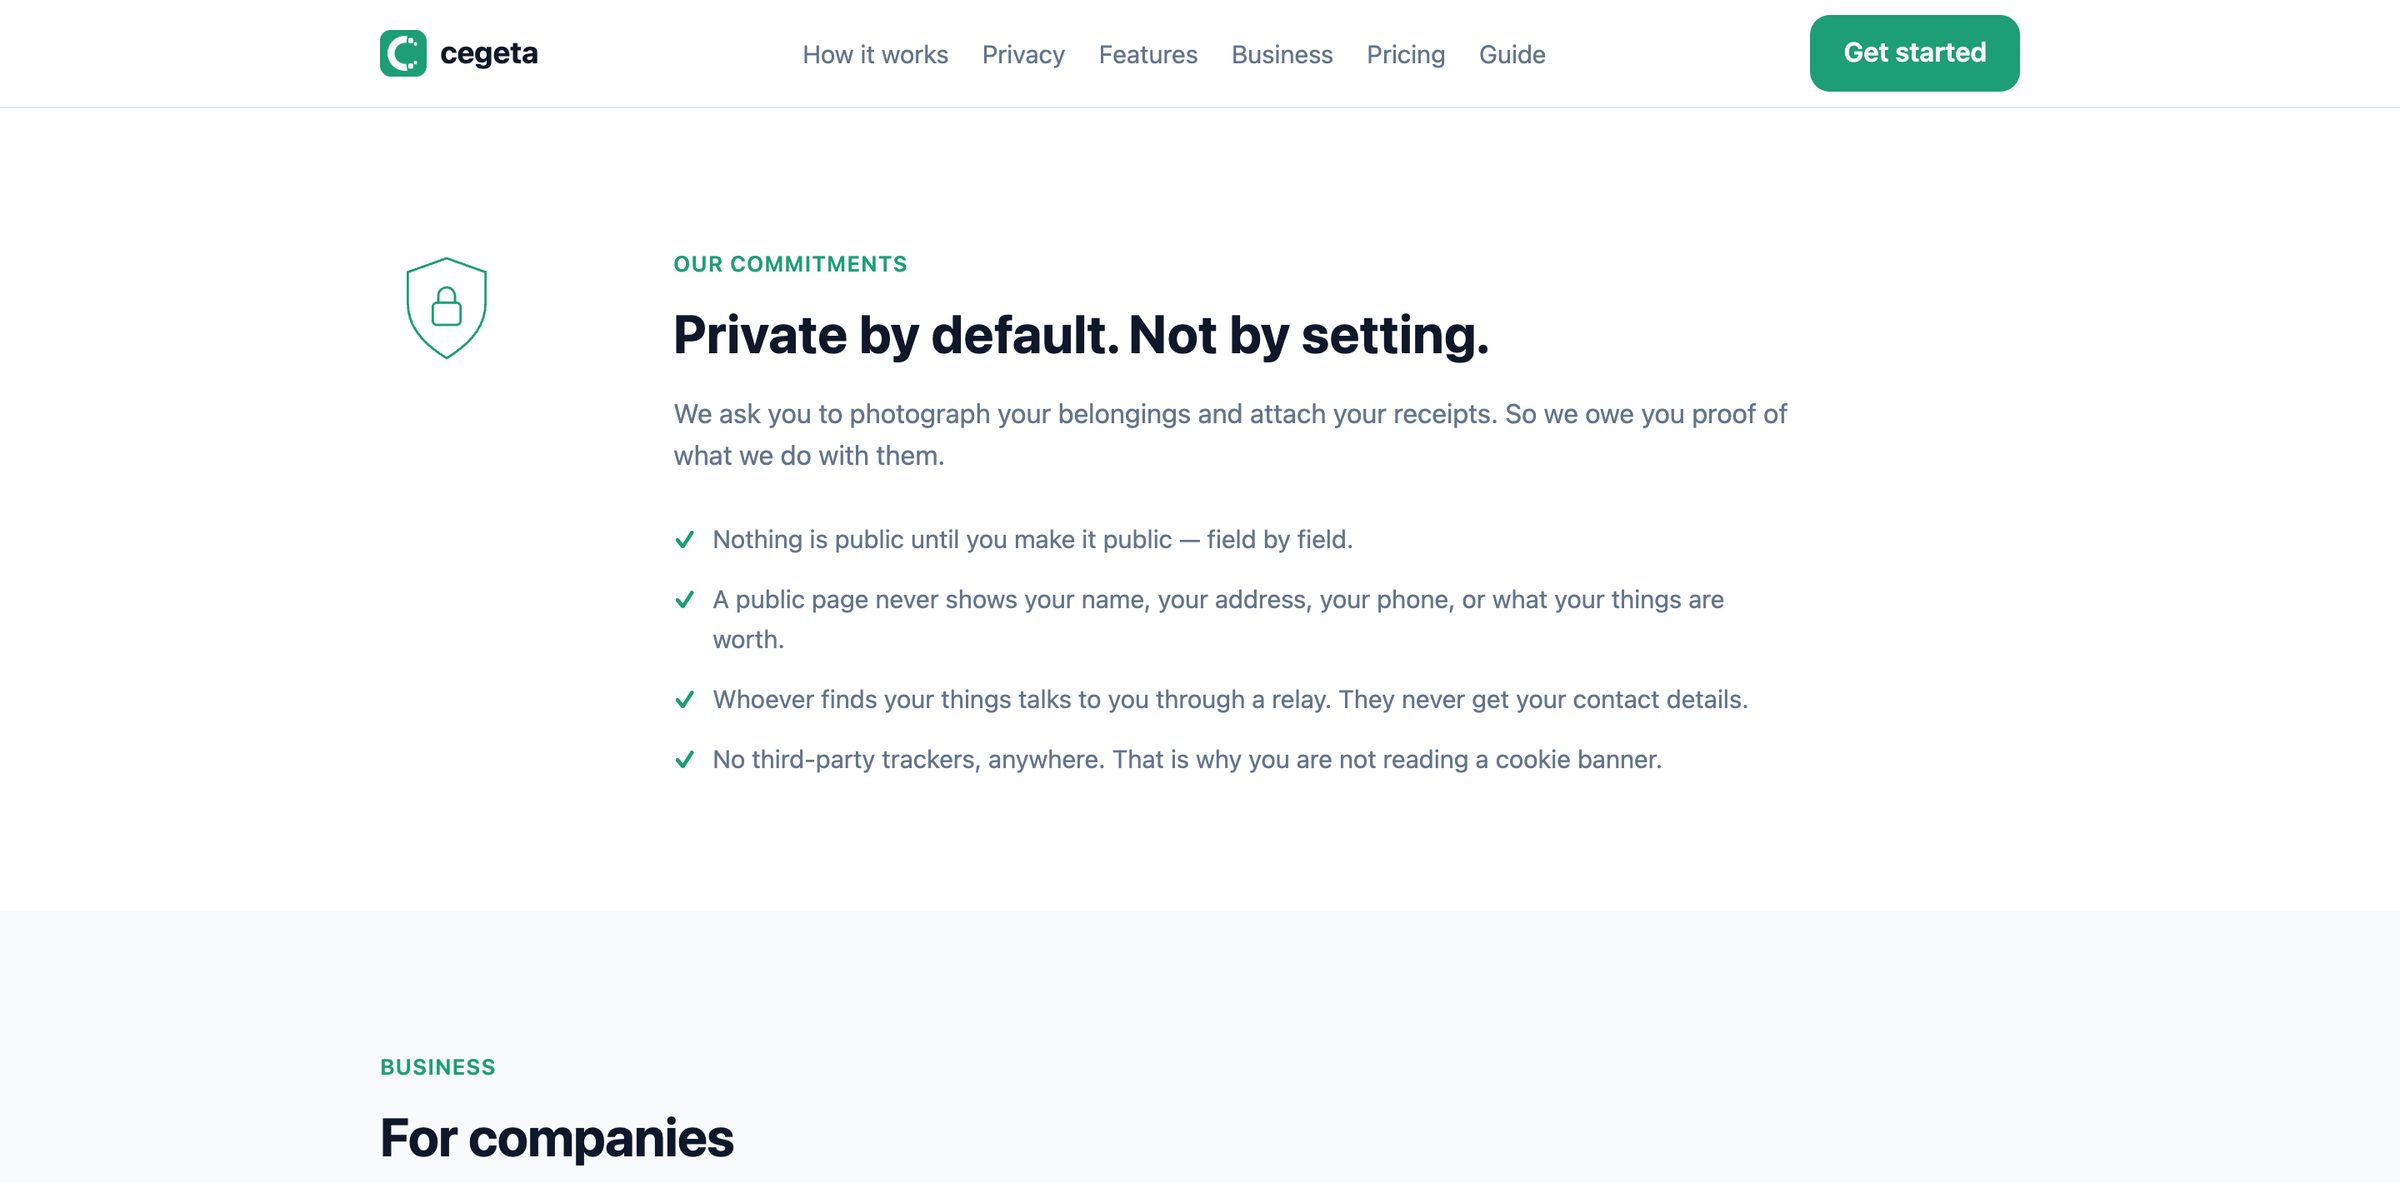The image size is (2400, 1183).
Task: Click the cegeta brand name text
Action: point(489,53)
